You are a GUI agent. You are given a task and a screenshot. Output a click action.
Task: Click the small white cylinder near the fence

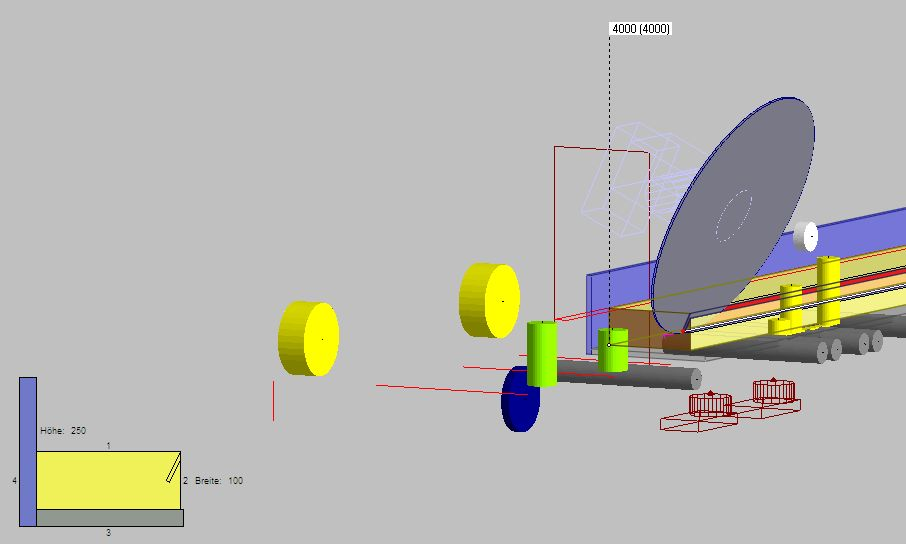pos(806,237)
